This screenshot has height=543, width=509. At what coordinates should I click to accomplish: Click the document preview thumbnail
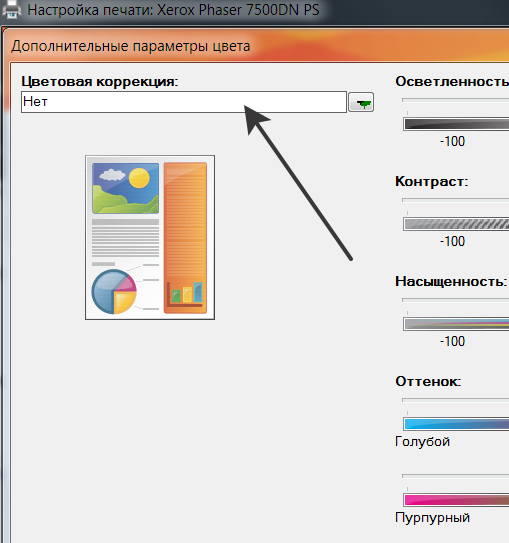point(150,237)
